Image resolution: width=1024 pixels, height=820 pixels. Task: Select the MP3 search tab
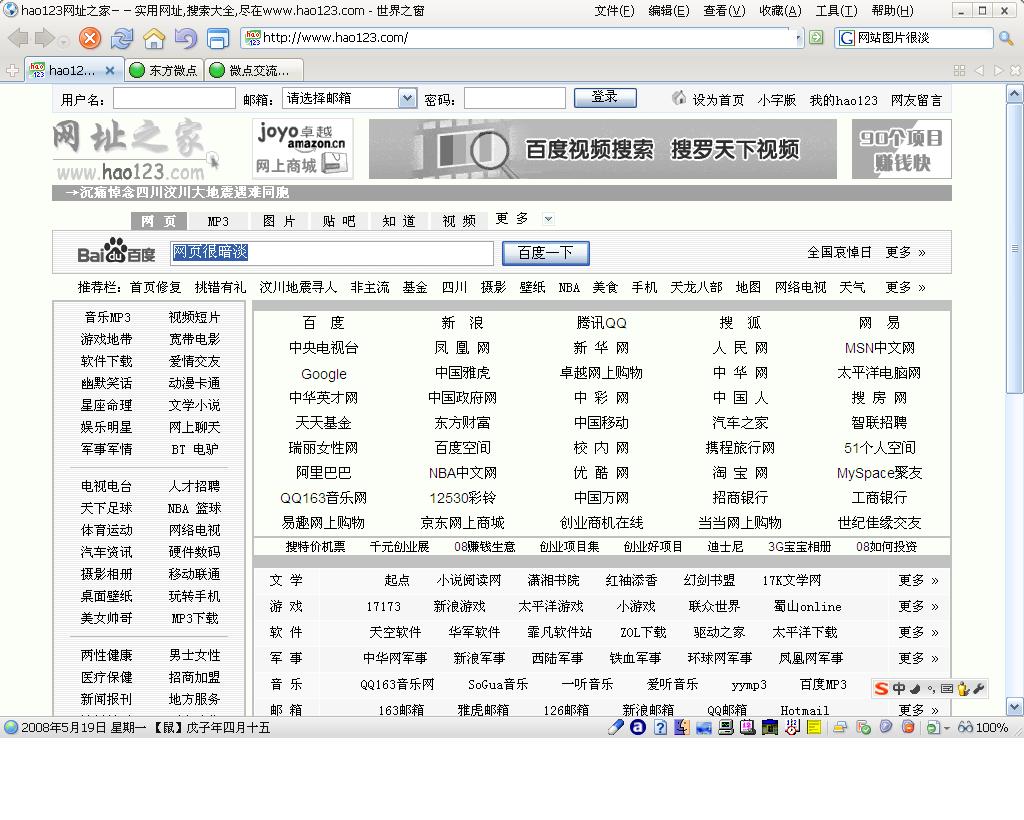pos(218,221)
